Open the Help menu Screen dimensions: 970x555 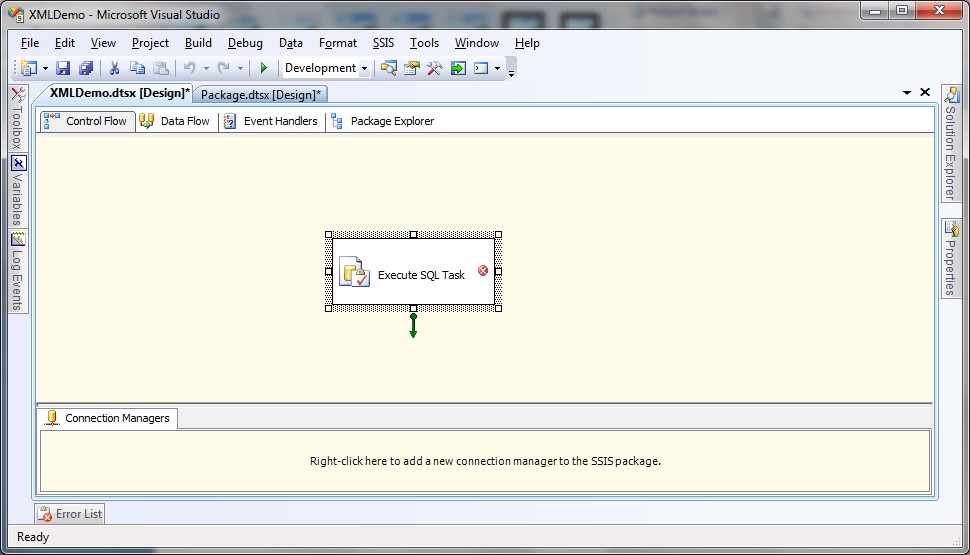tap(527, 43)
